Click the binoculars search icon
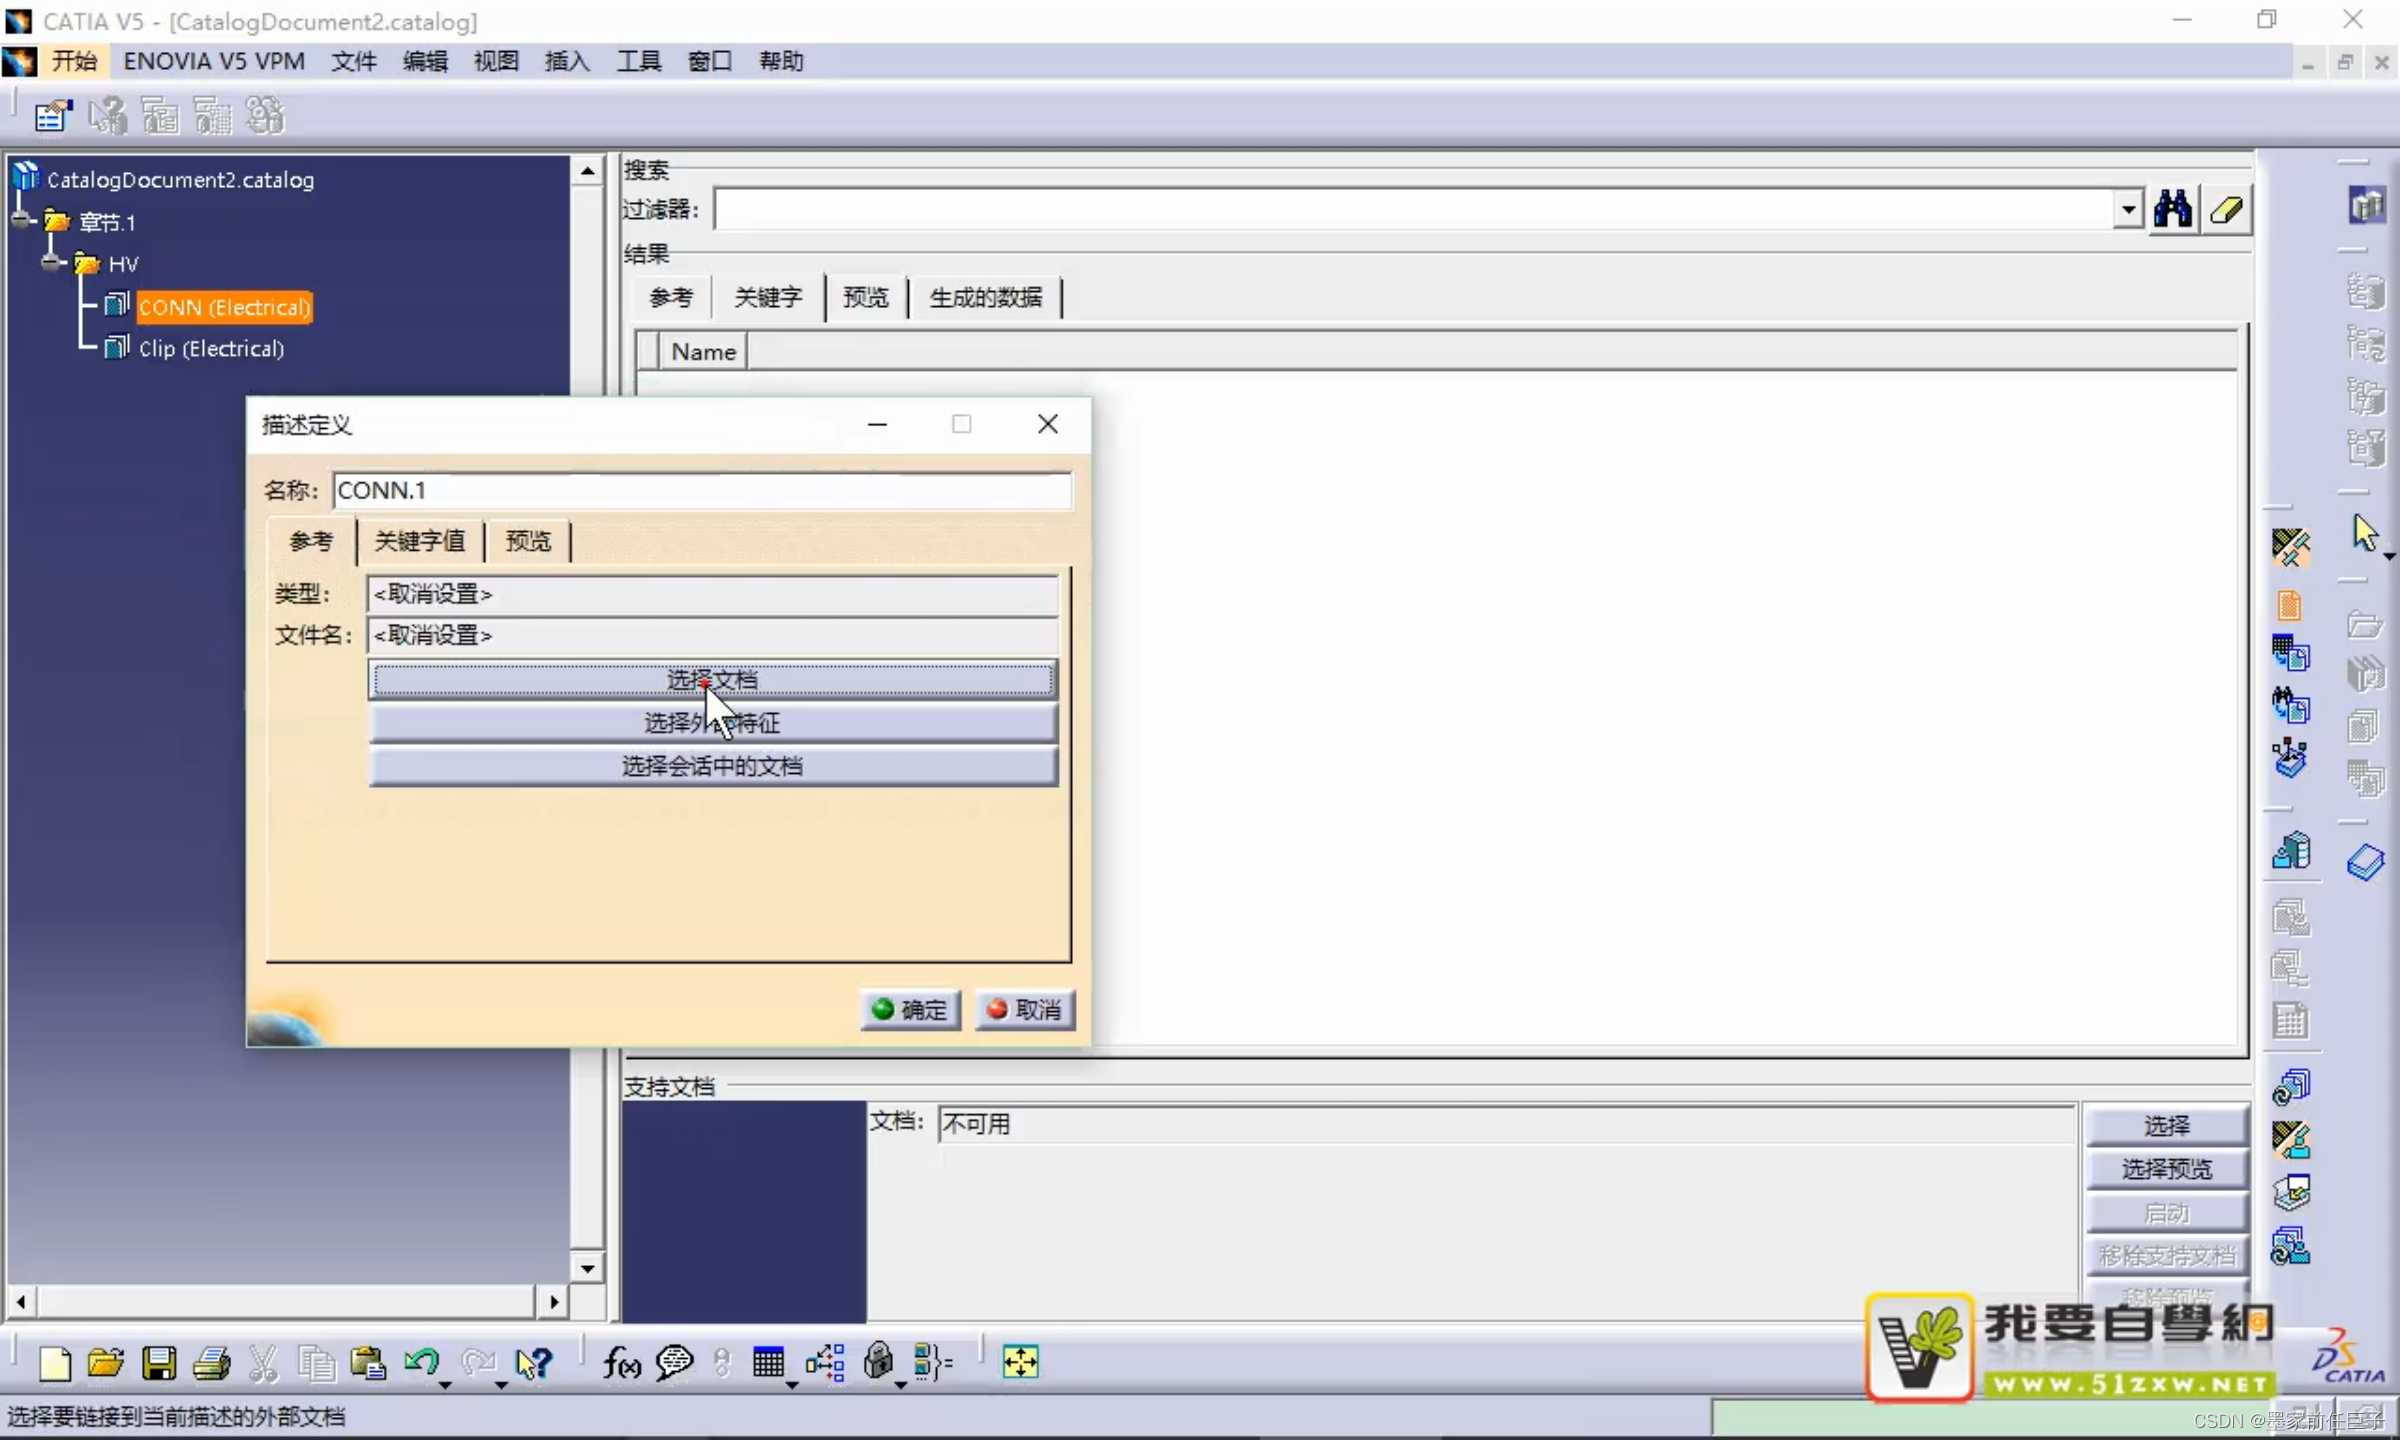2400x1440 pixels. (x=2172, y=209)
